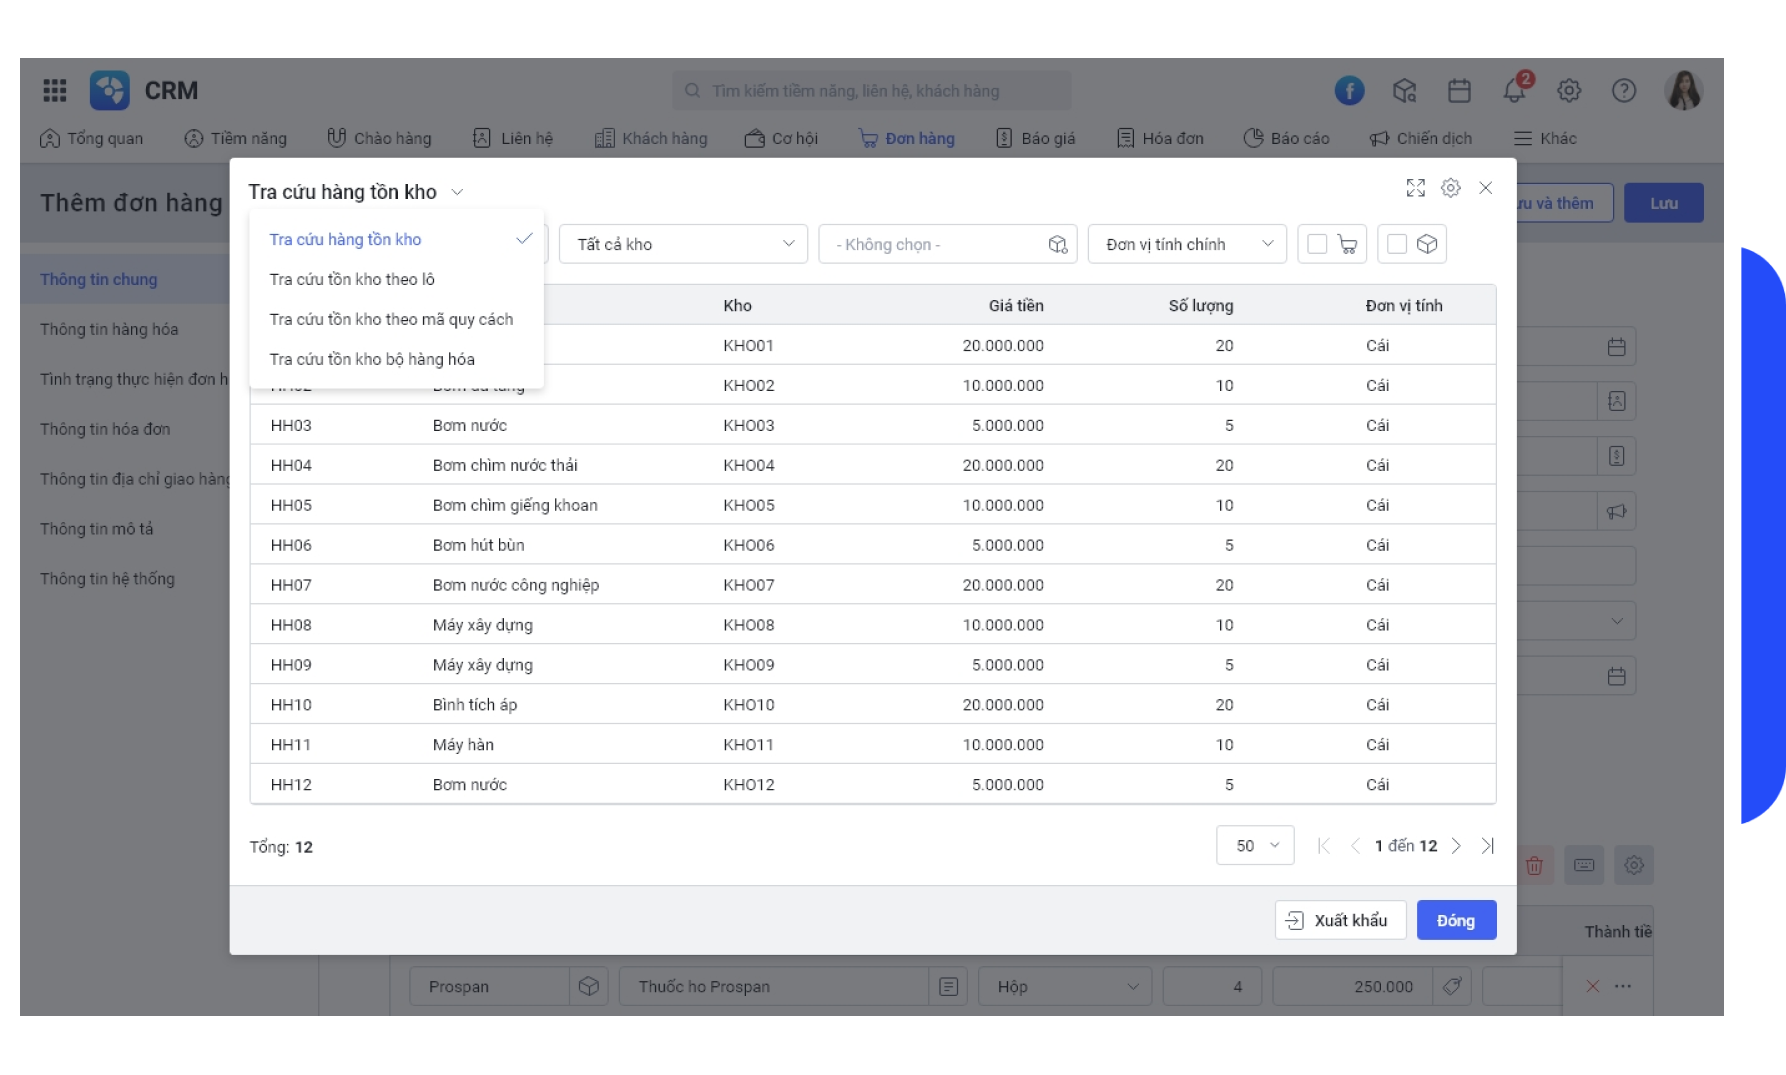Remove the Prospan row with red X
The height and width of the screenshot is (1075, 1786).
pos(1593,987)
